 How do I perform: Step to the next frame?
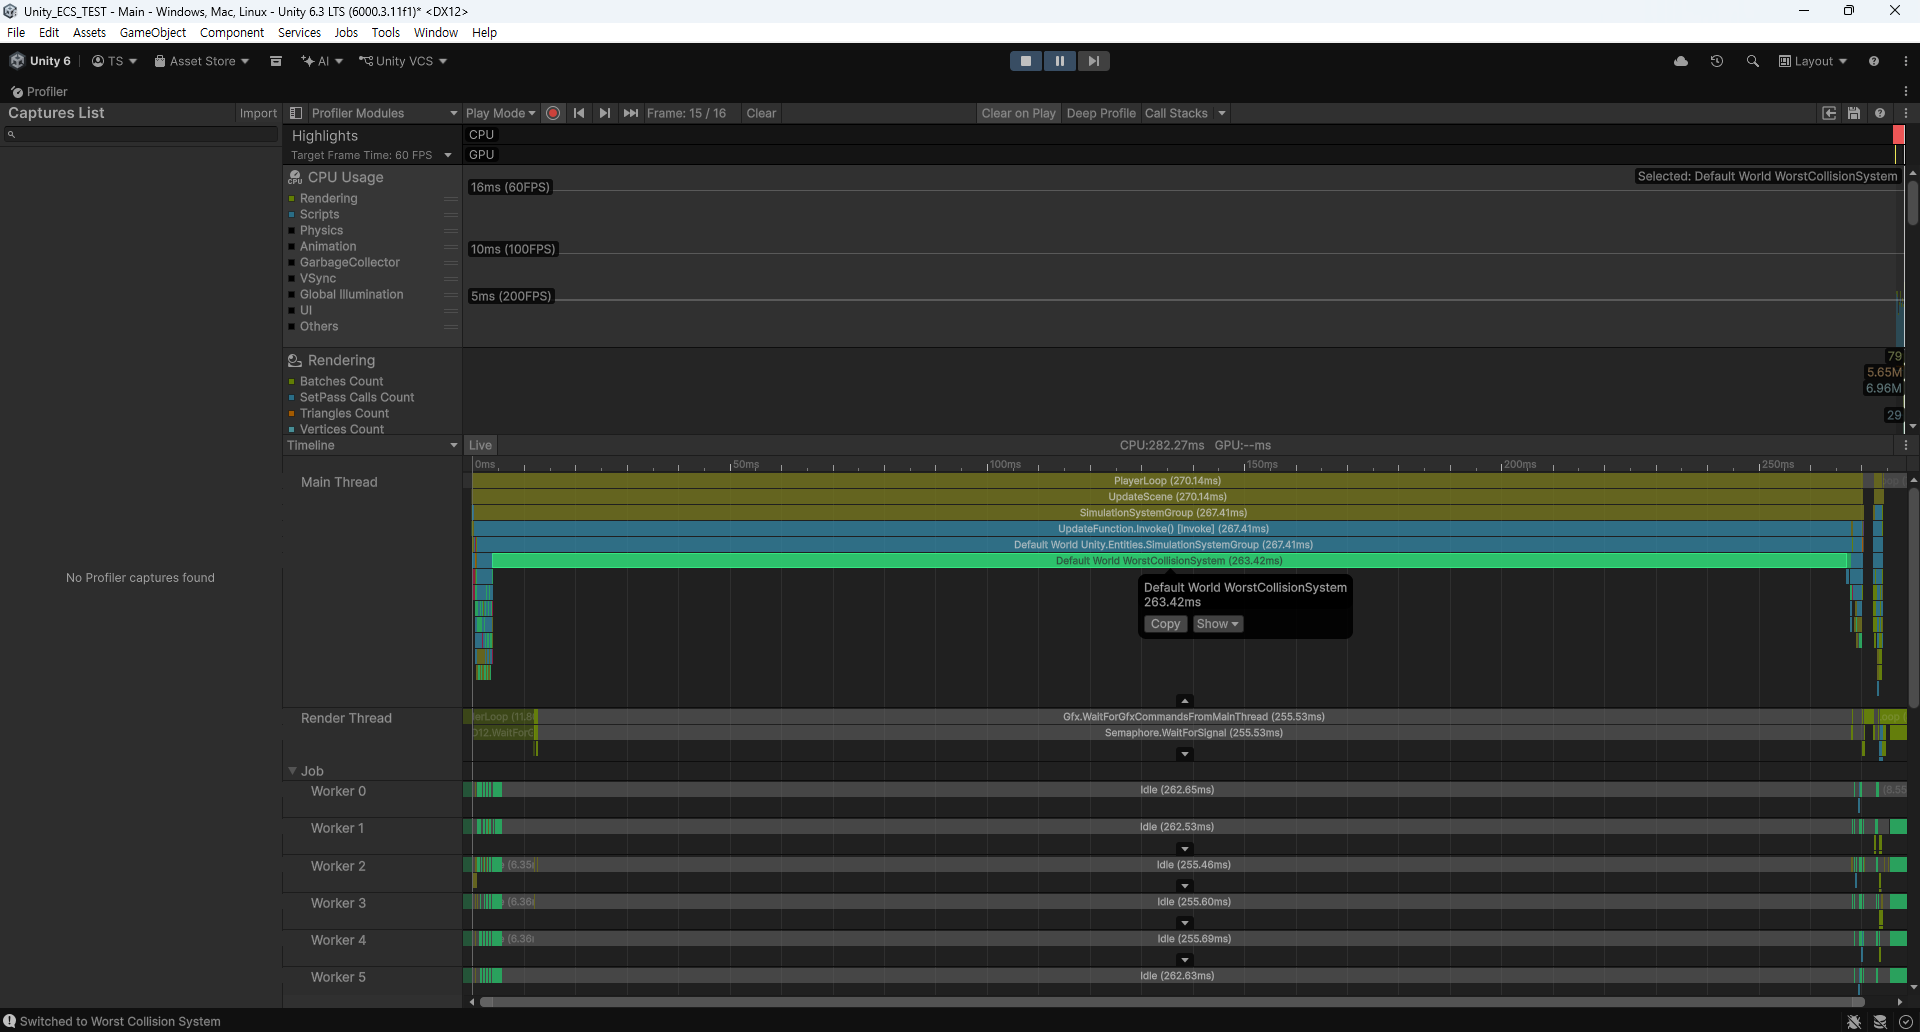pyautogui.click(x=604, y=113)
